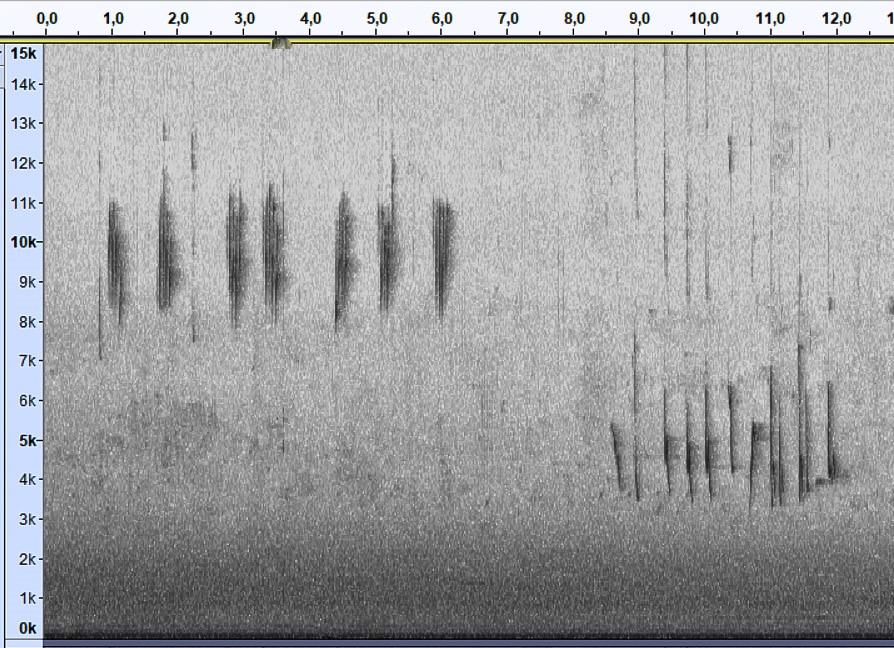Click the 5,0 second mark on ruler
Screen dimensions: 894x648
376,18
